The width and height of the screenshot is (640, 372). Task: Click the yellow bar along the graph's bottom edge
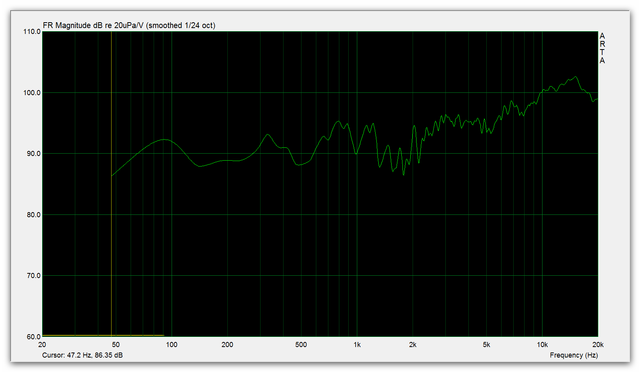tap(103, 336)
